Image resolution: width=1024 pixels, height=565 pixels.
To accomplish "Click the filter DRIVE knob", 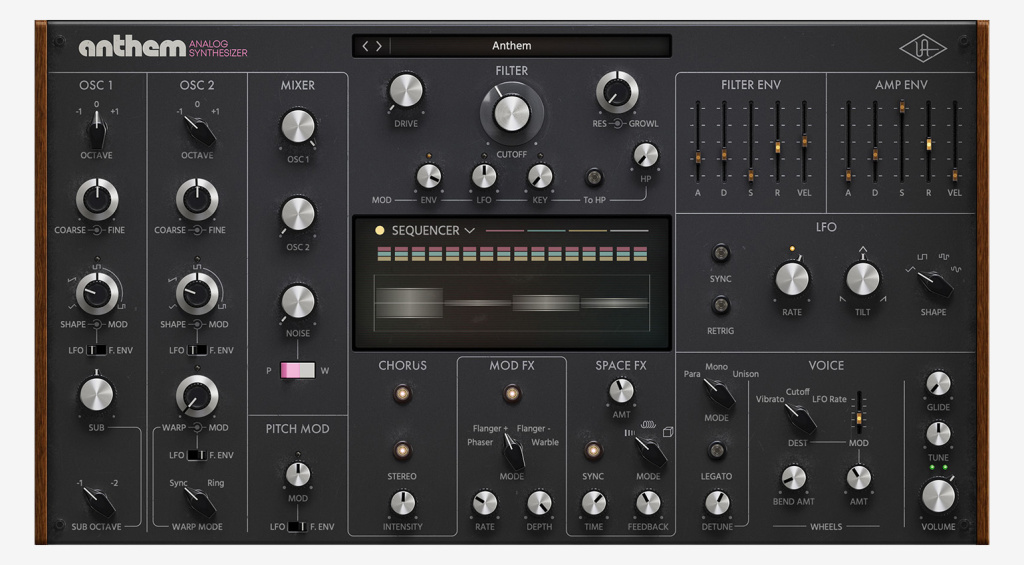I will tap(406, 91).
